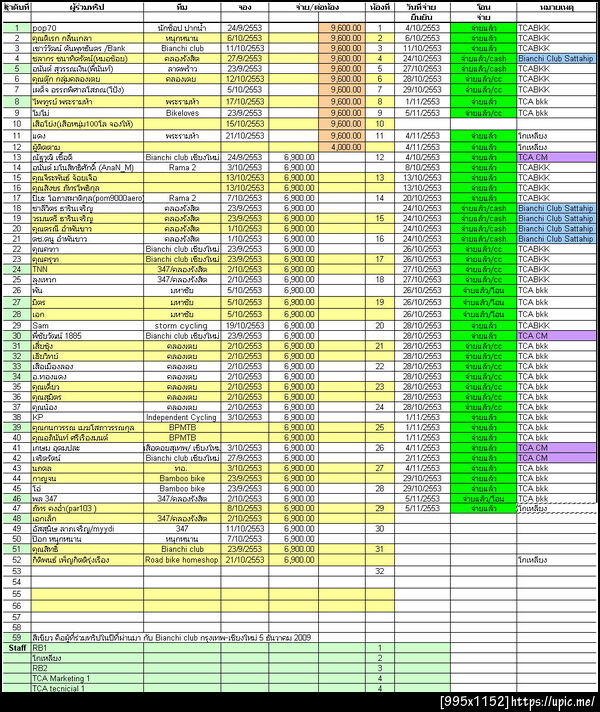Click '9,600.00' amount in row 10
The height and width of the screenshot is (712, 600).
[x=342, y=124]
